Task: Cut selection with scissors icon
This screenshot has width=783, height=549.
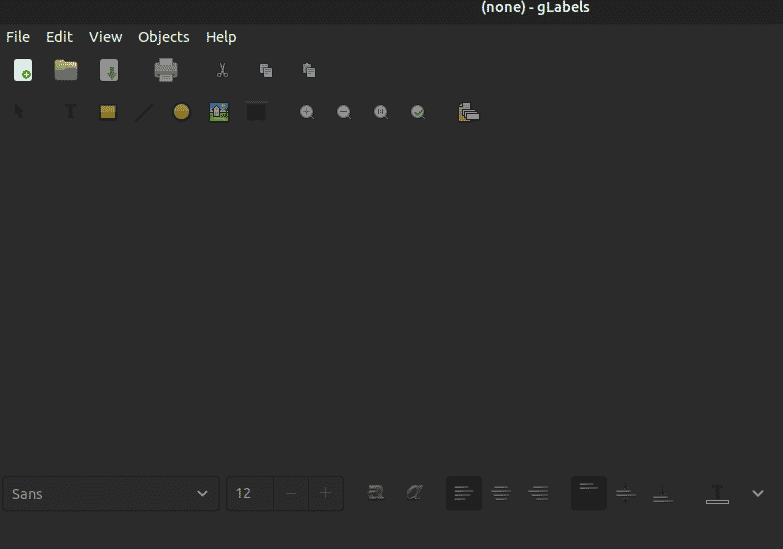Action: (x=223, y=70)
